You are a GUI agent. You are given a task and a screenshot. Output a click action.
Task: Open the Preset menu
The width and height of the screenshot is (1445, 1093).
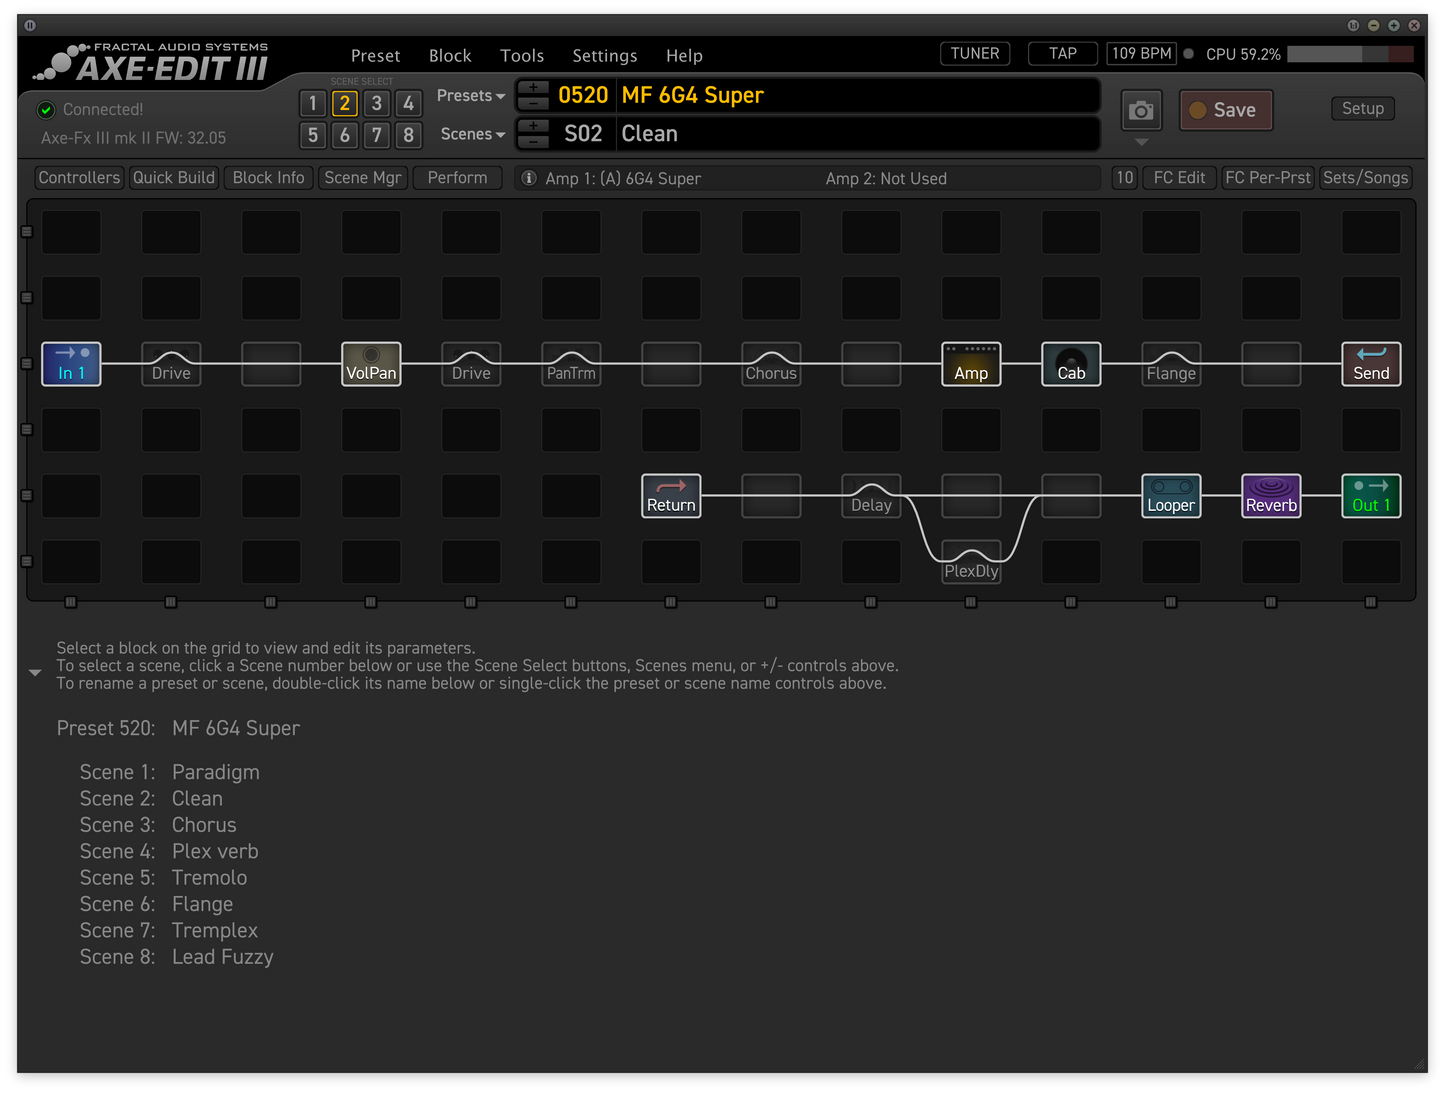click(x=375, y=56)
